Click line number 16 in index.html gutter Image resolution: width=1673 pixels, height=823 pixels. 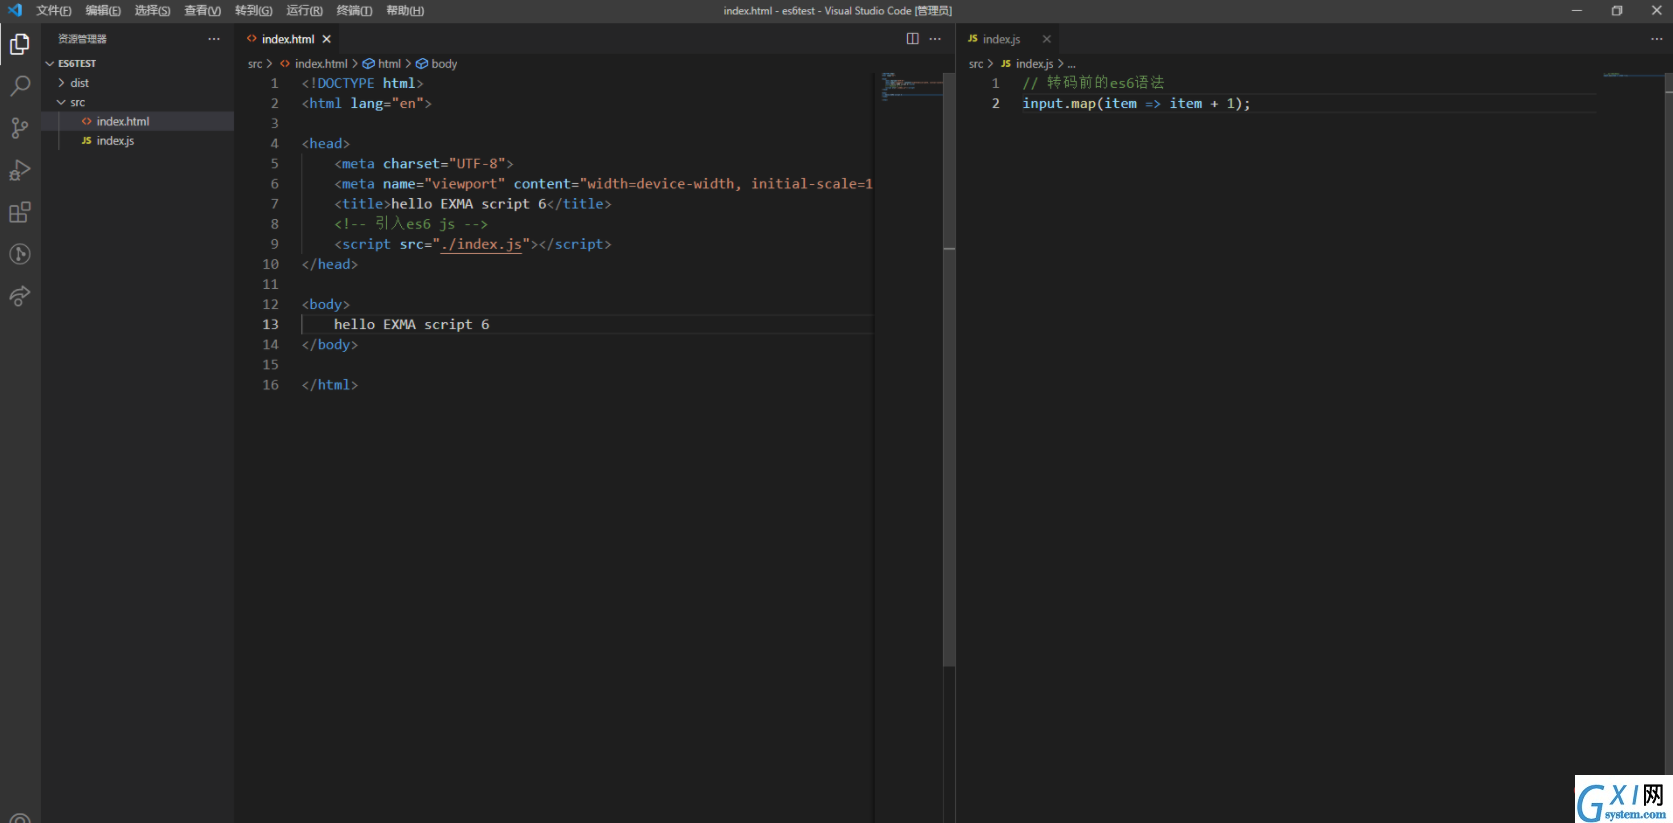pyautogui.click(x=271, y=385)
